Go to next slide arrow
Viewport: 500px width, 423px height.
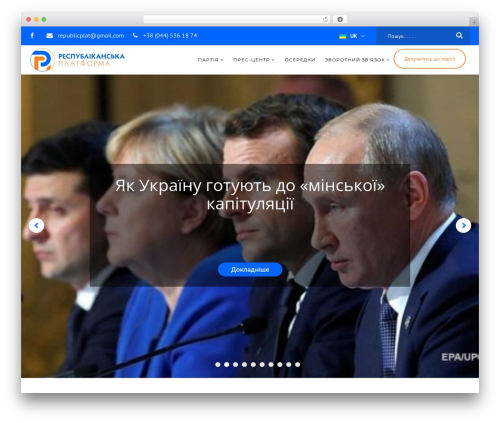pos(463,226)
